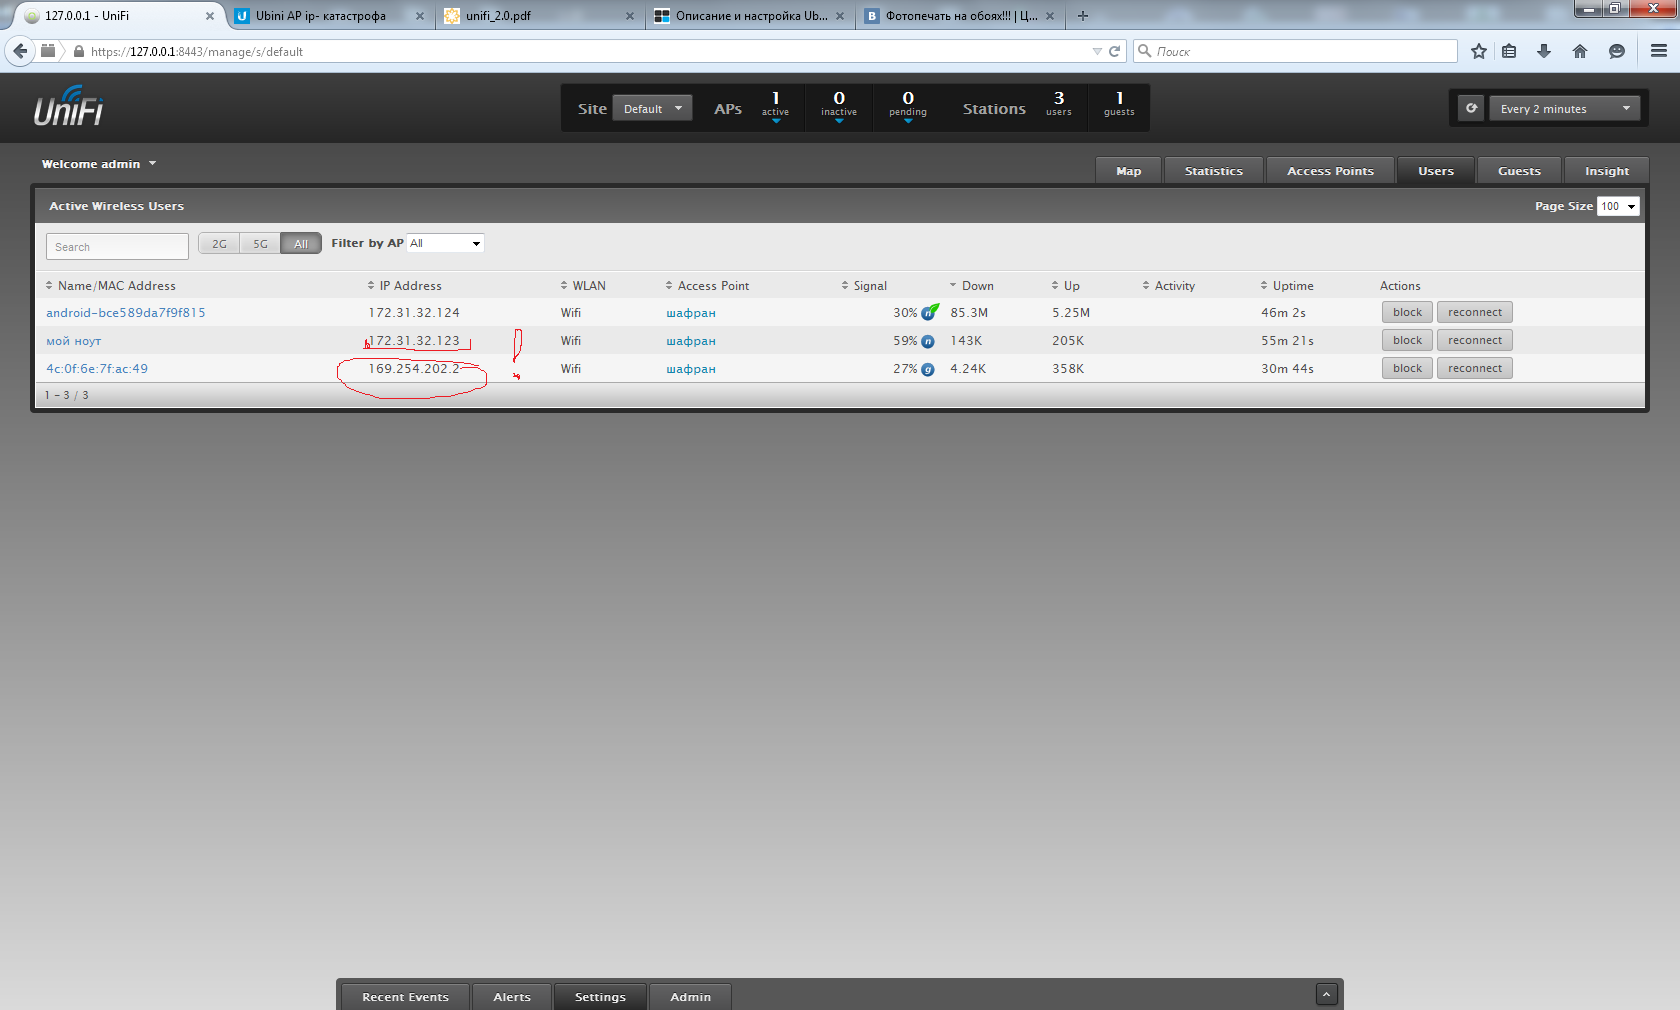Open the Alerts bottom tab

tap(512, 997)
